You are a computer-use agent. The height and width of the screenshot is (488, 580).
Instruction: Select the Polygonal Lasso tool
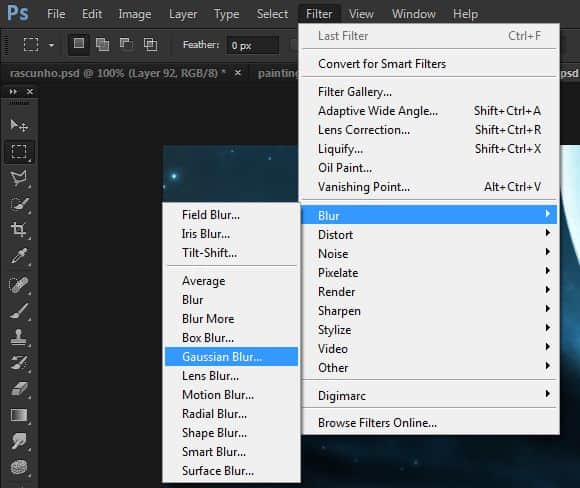click(x=18, y=178)
